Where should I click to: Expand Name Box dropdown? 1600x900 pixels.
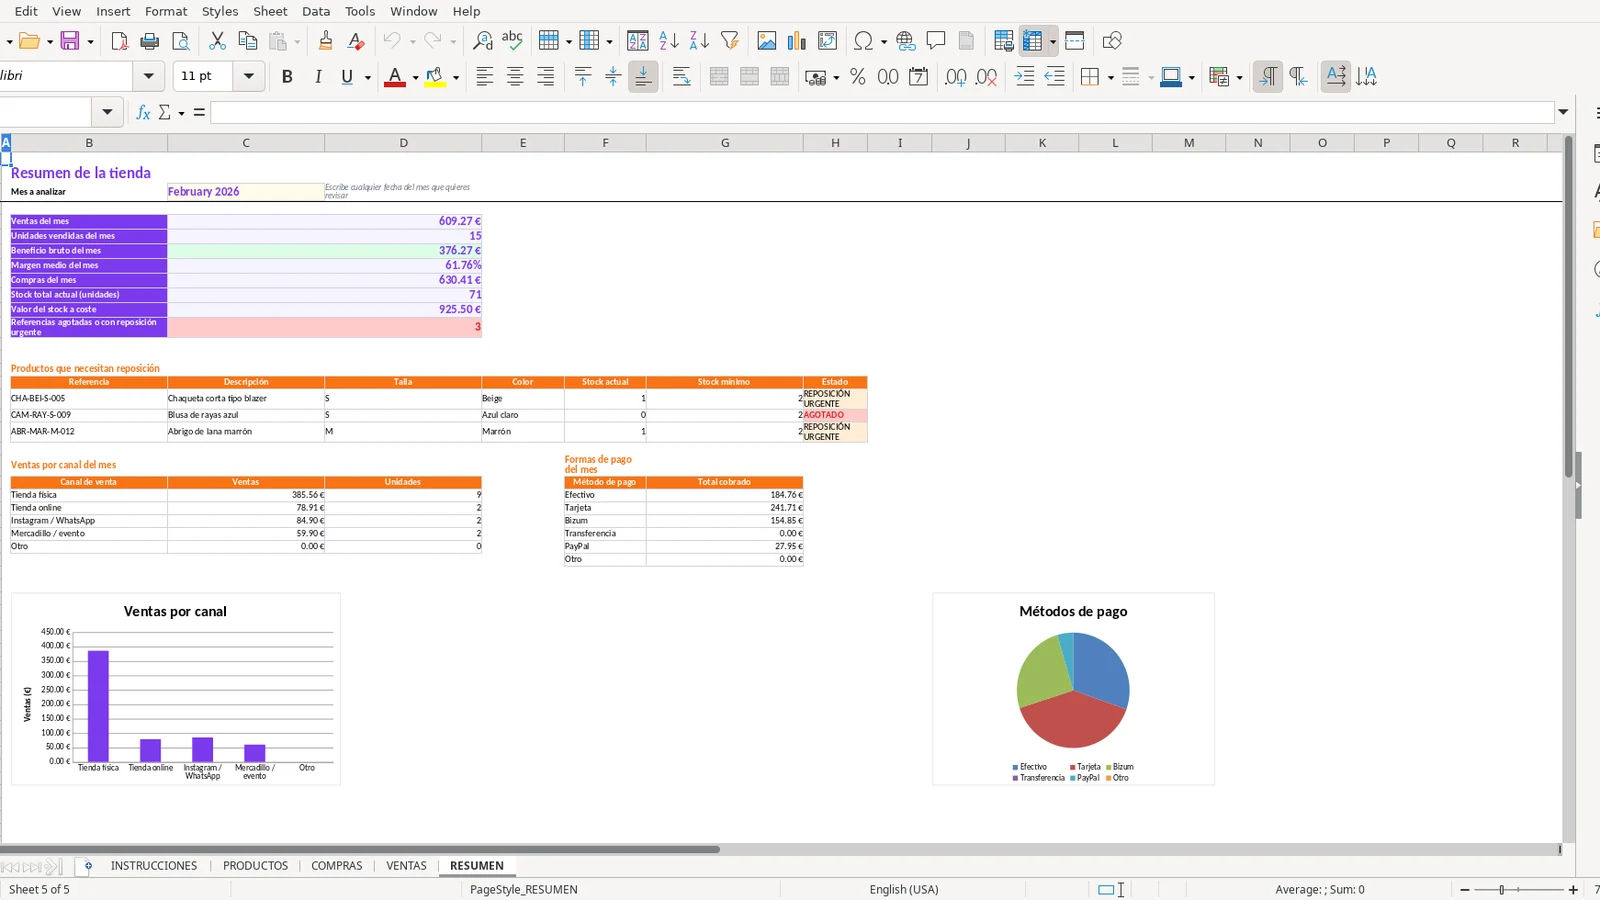(x=107, y=112)
